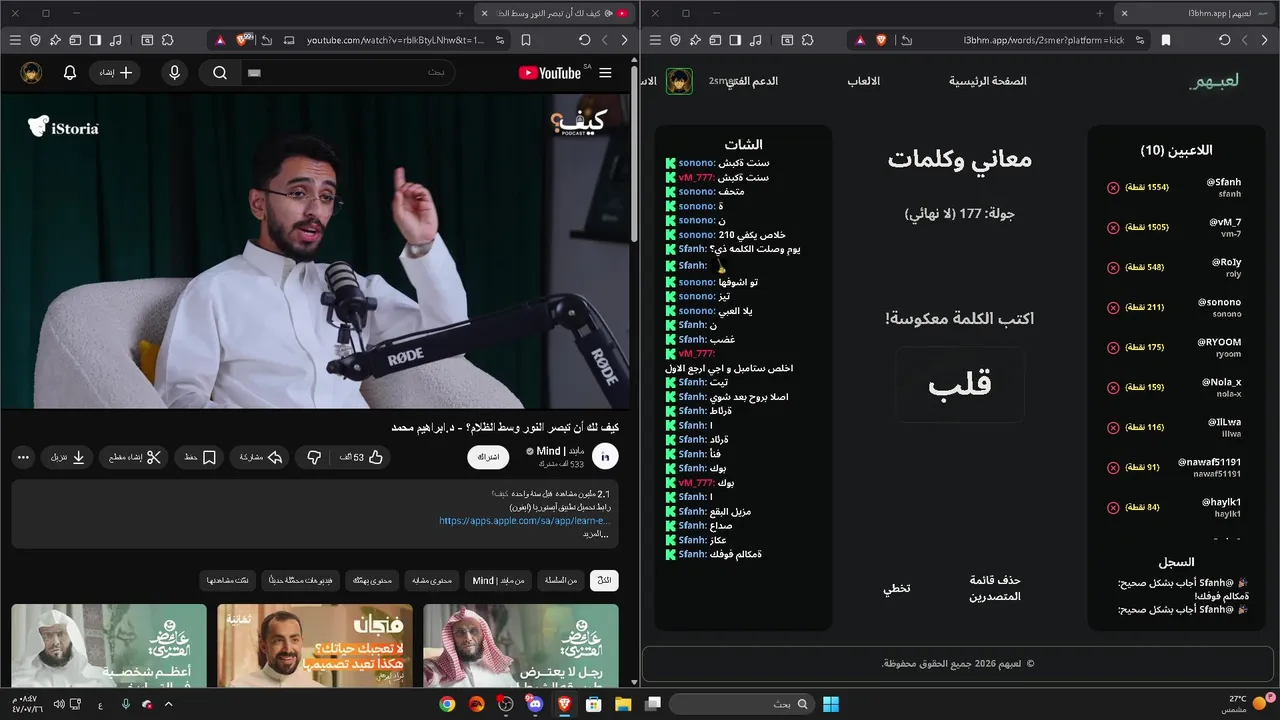Click the Windows taskbar search box

(740, 704)
